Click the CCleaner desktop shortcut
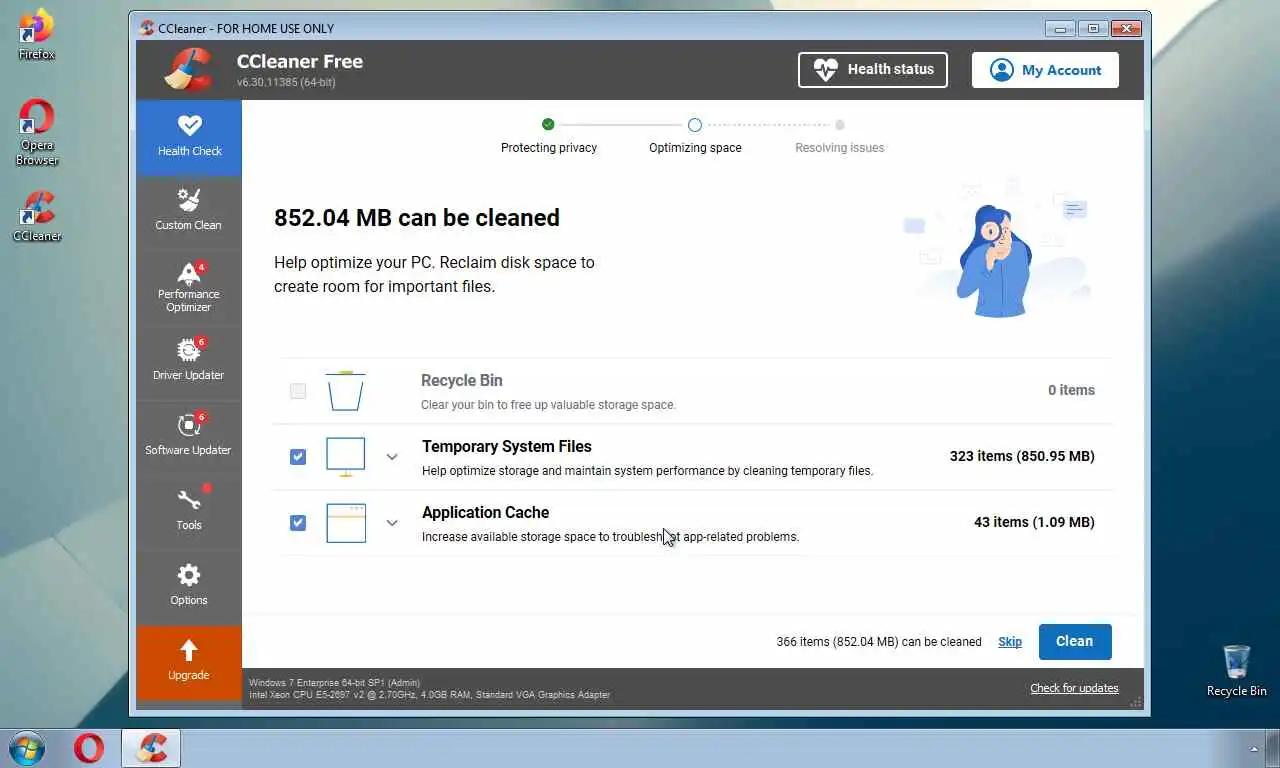The image size is (1280, 768). pos(37,216)
